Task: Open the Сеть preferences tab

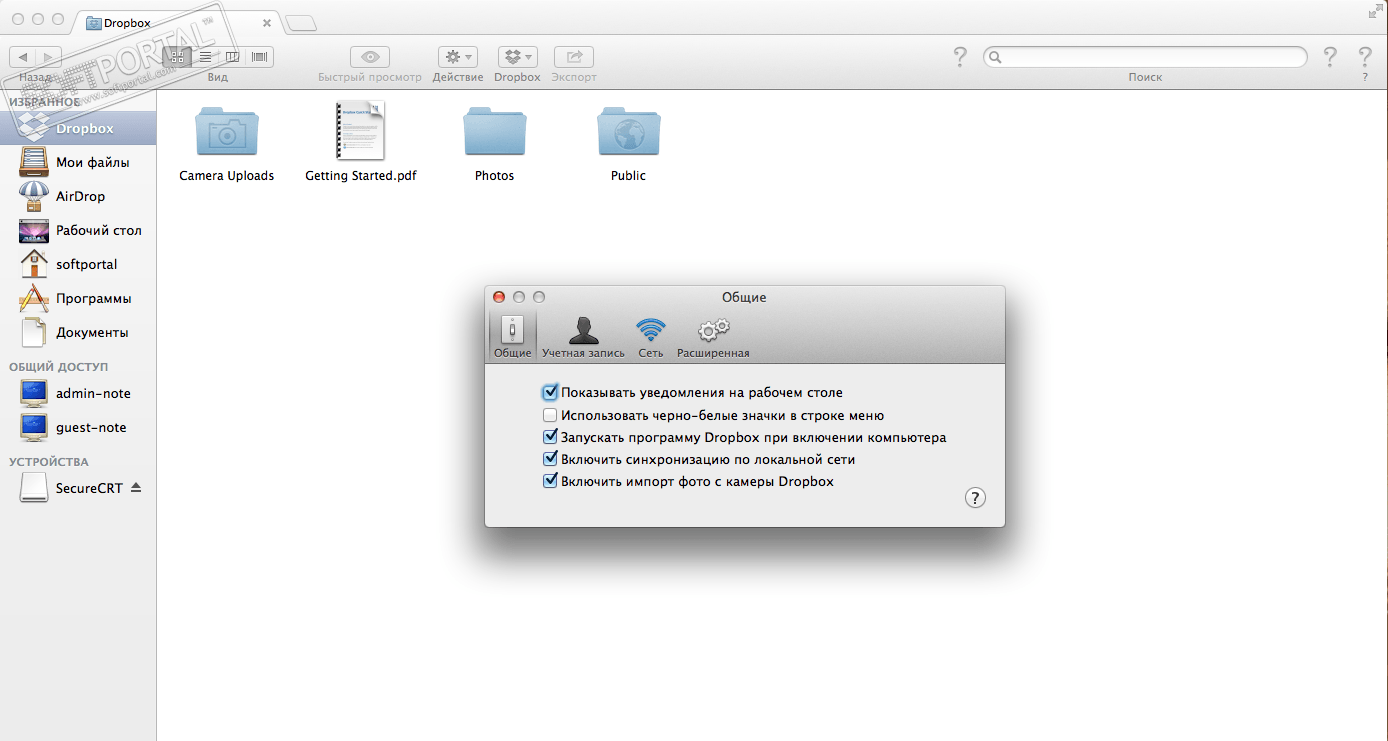Action: [651, 337]
